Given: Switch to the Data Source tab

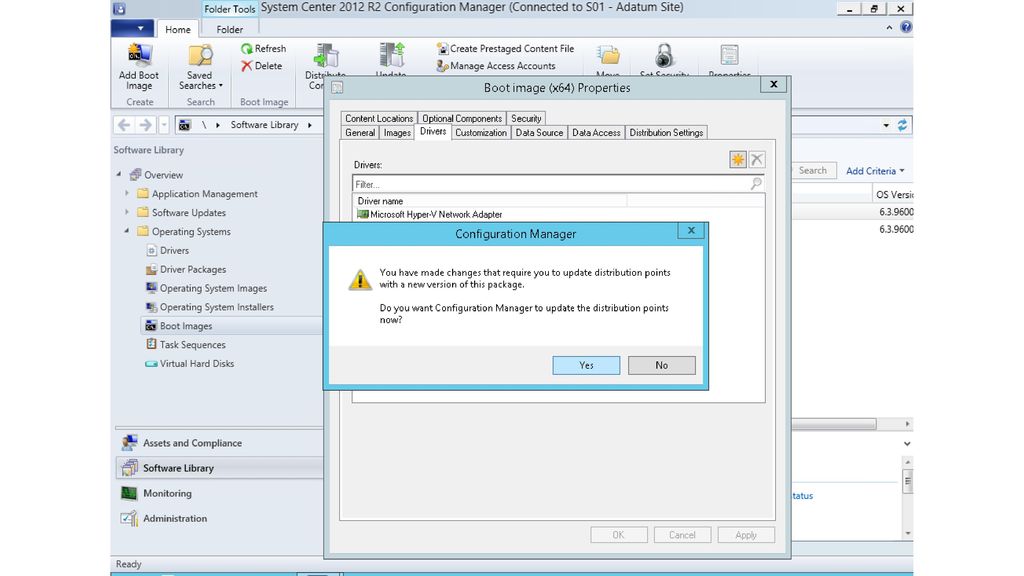Looking at the screenshot, I should [x=539, y=133].
